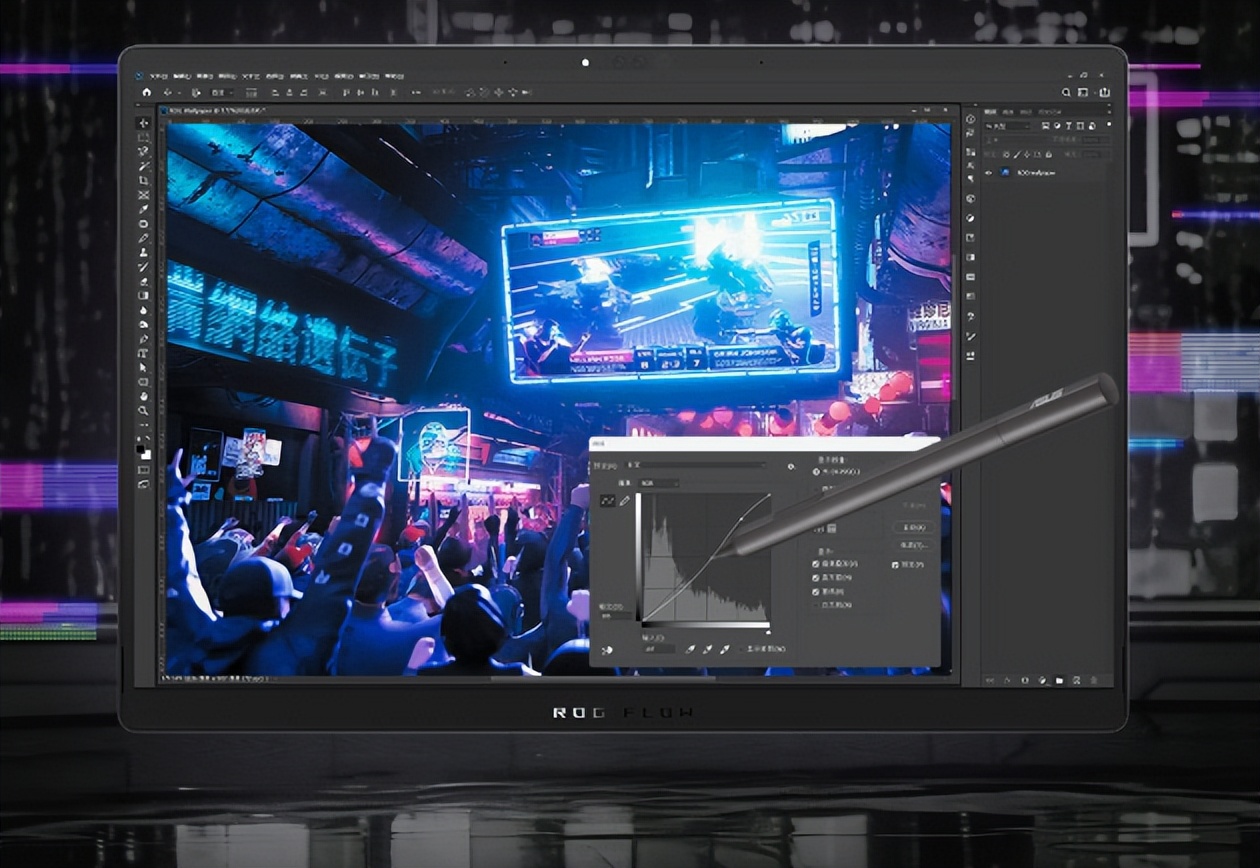Open the Preset dropdown in Curves dialog

point(695,465)
